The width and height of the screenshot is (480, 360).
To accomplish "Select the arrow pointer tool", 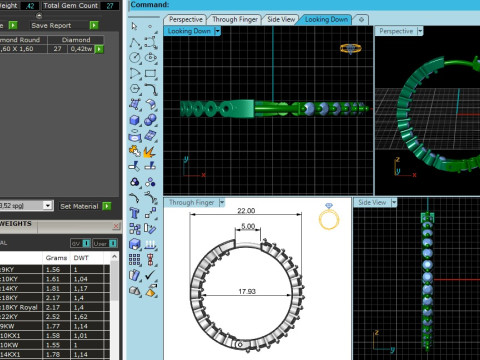I will 135,26.
